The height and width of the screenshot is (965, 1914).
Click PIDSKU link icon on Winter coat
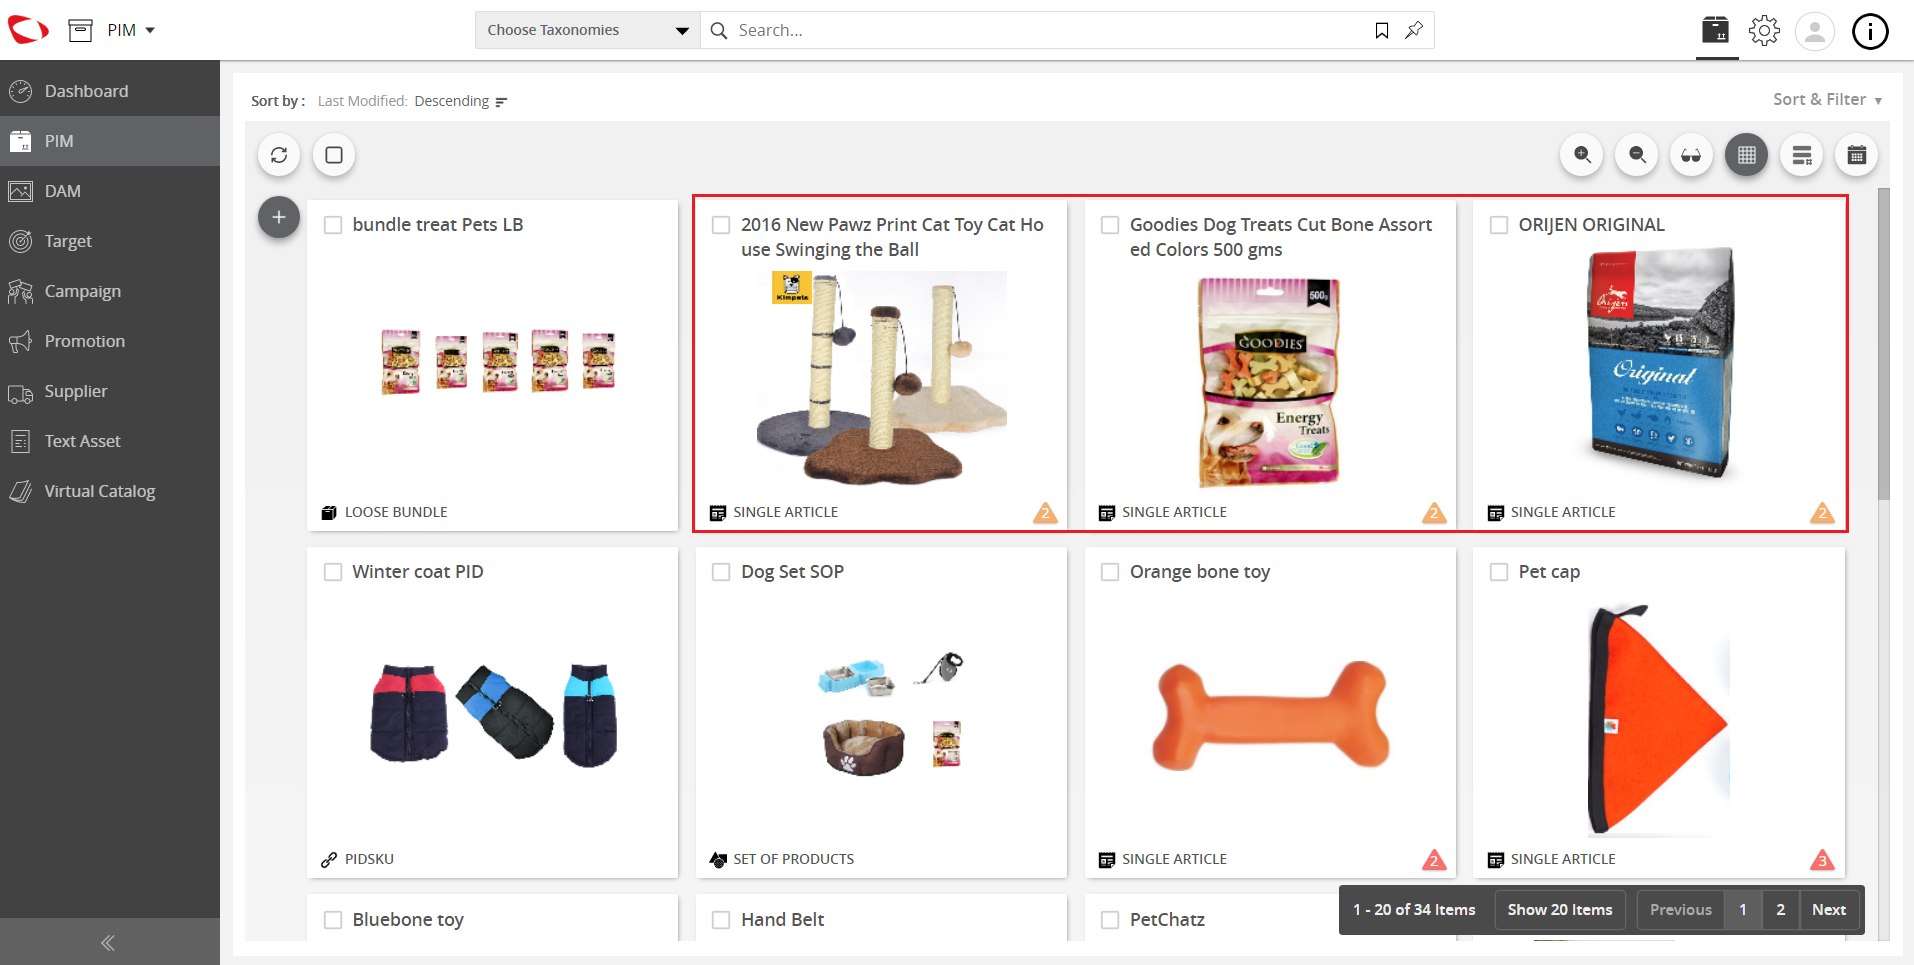tap(329, 860)
